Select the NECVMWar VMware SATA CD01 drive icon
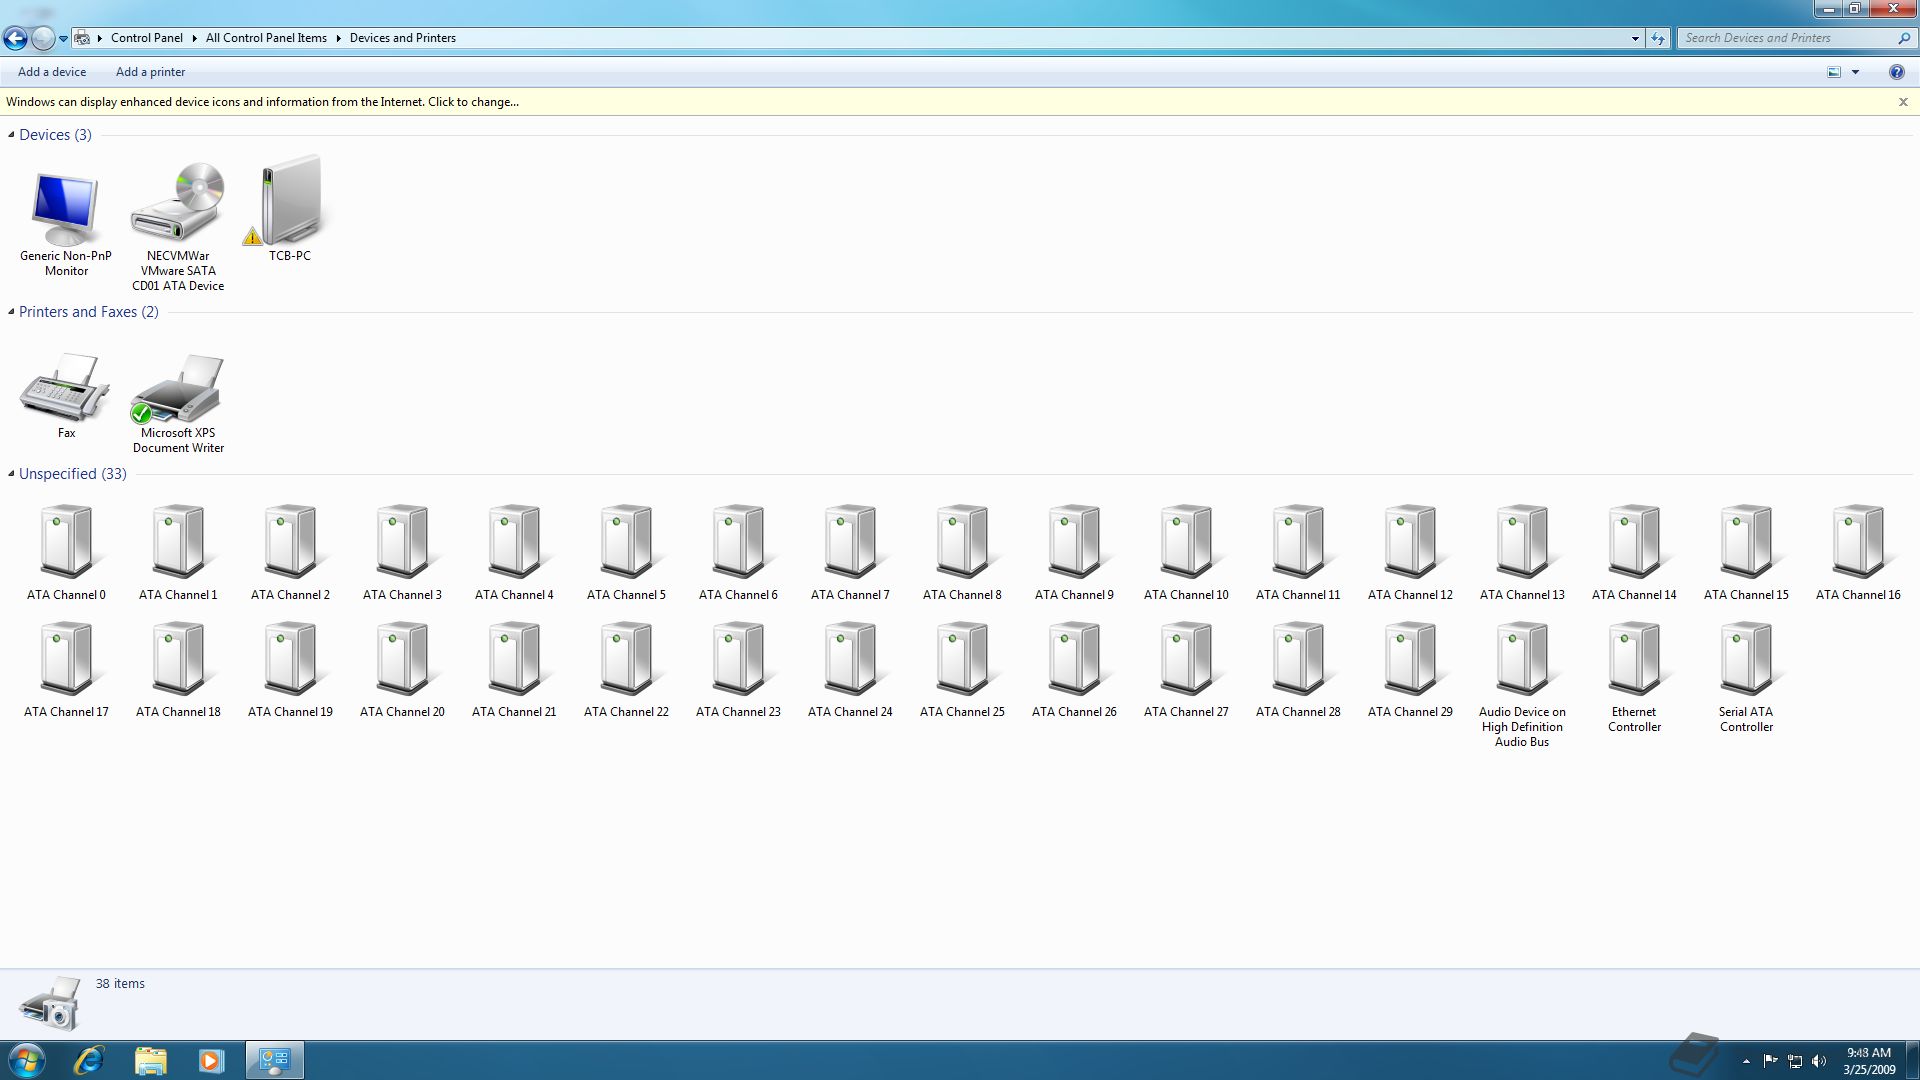This screenshot has width=1920, height=1080. pos(178,202)
